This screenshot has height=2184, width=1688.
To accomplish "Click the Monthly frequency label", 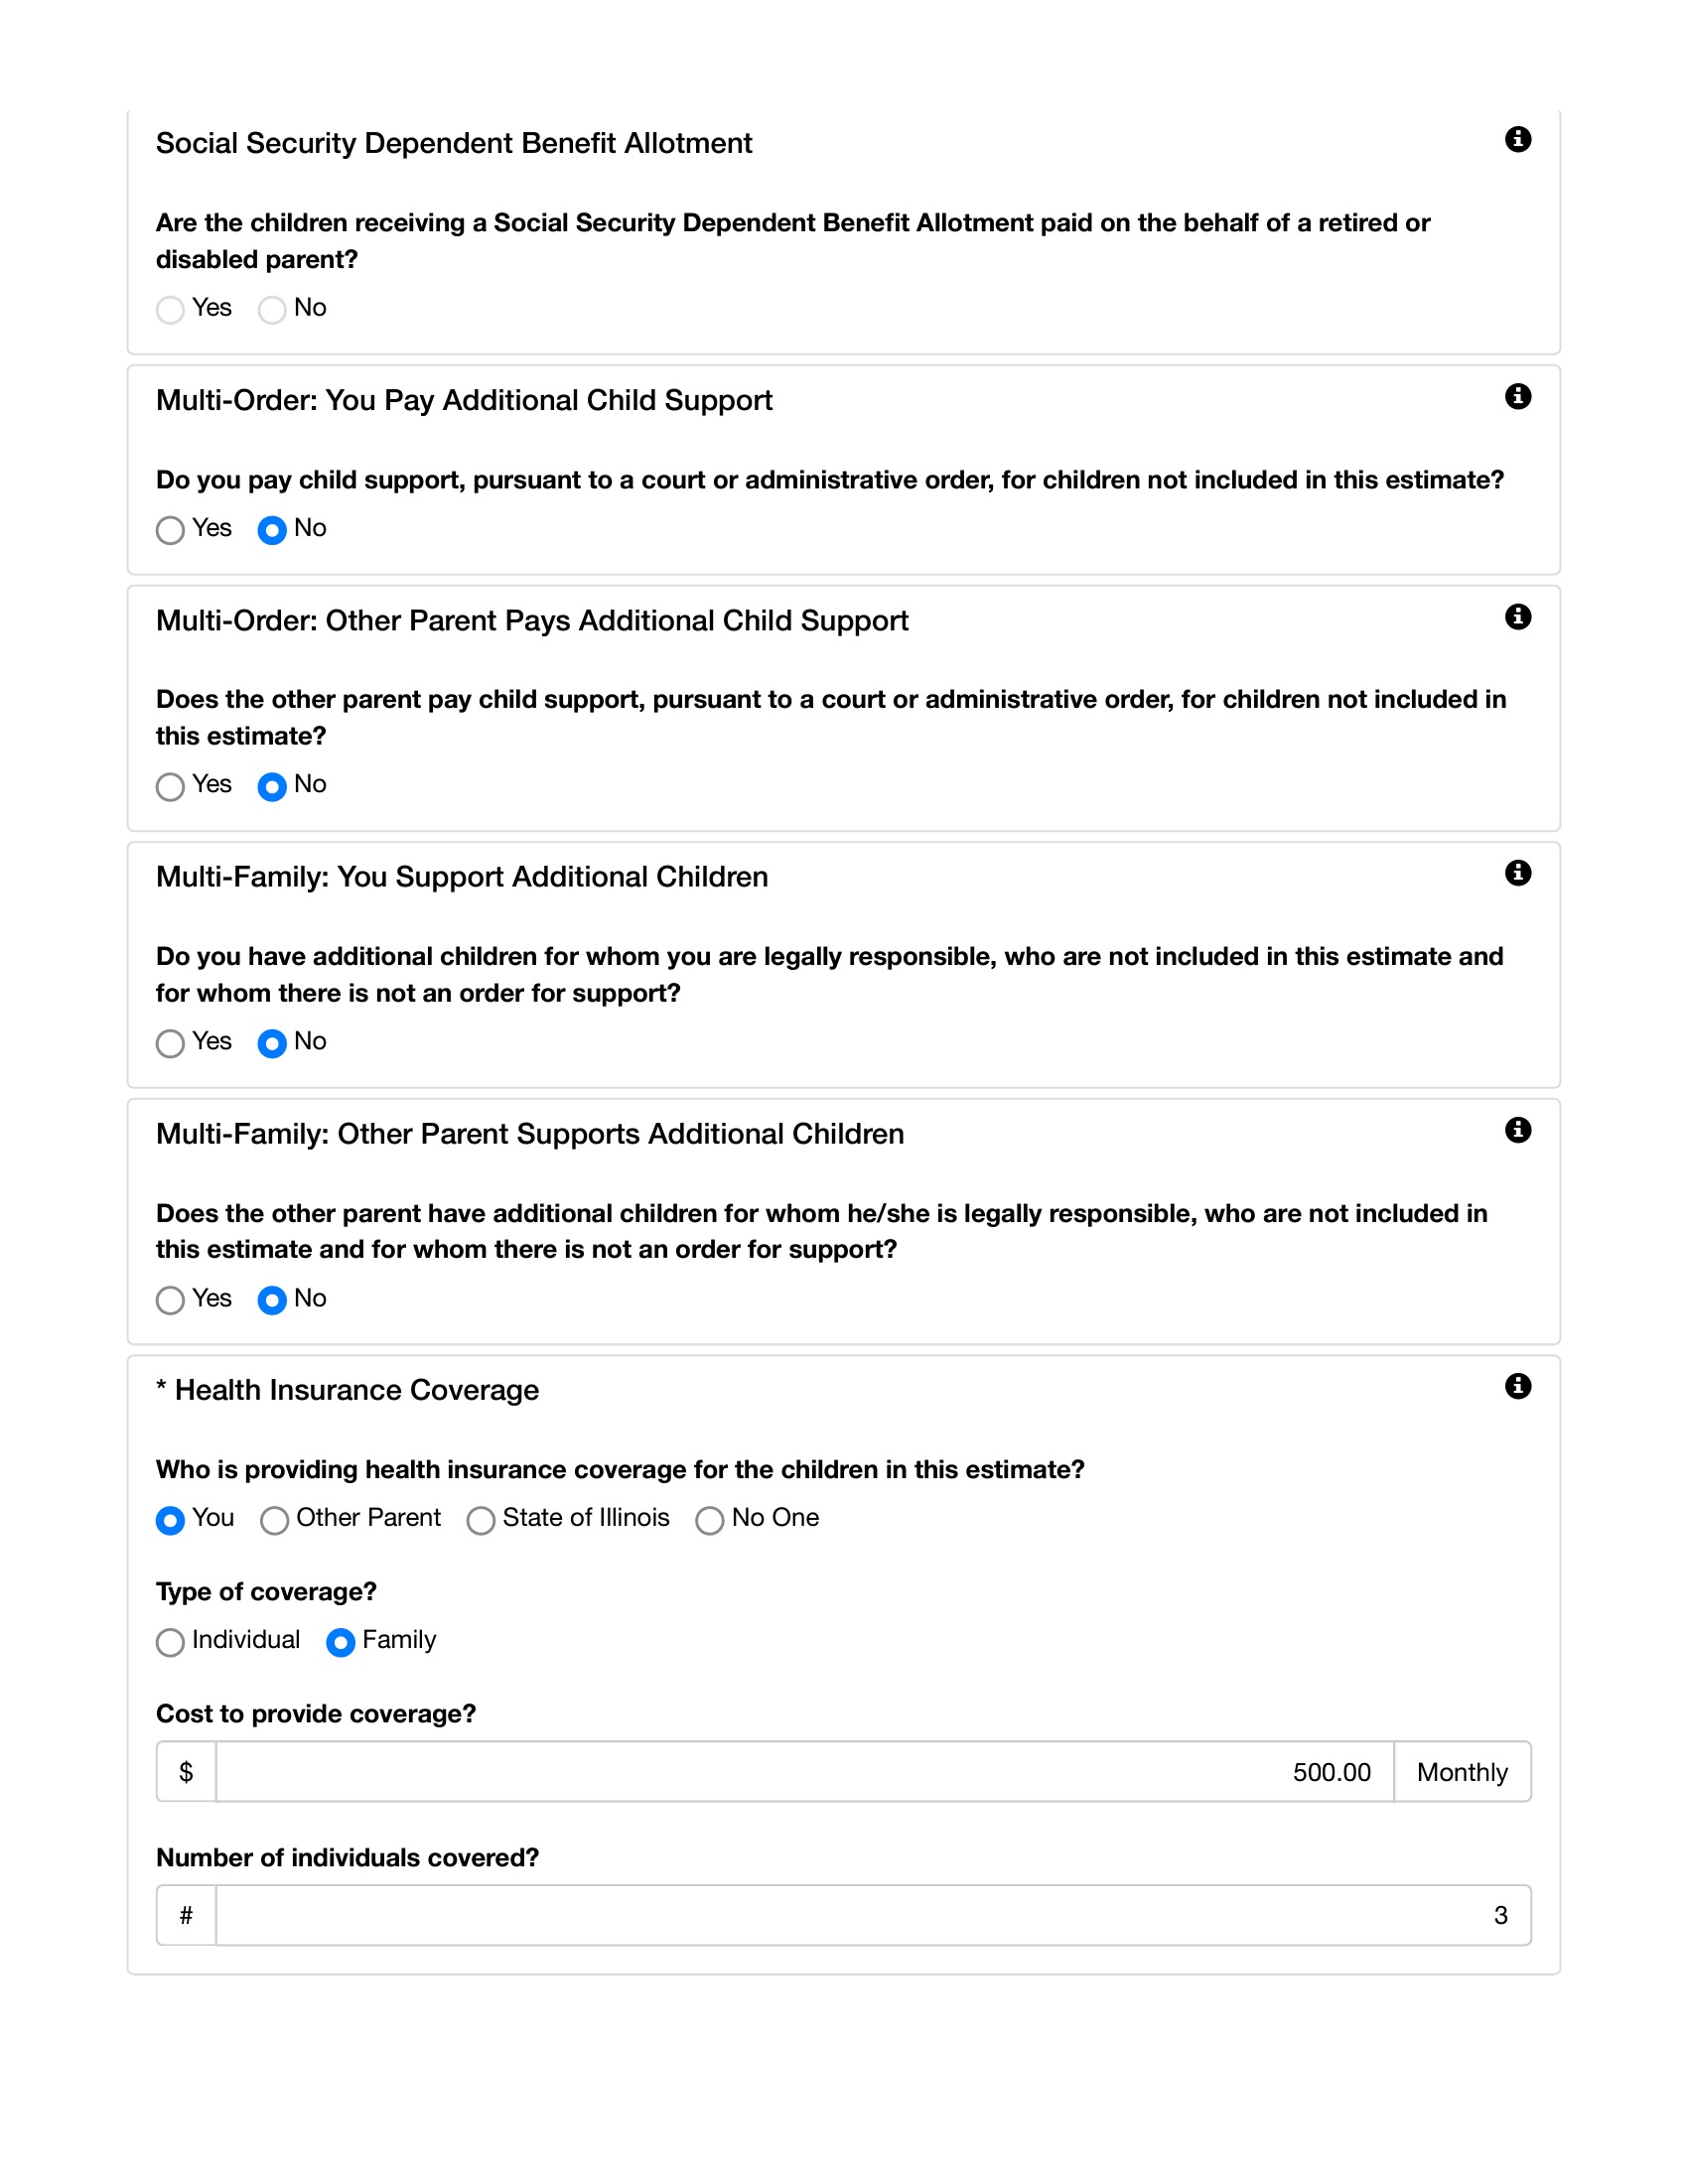I will (x=1461, y=1772).
